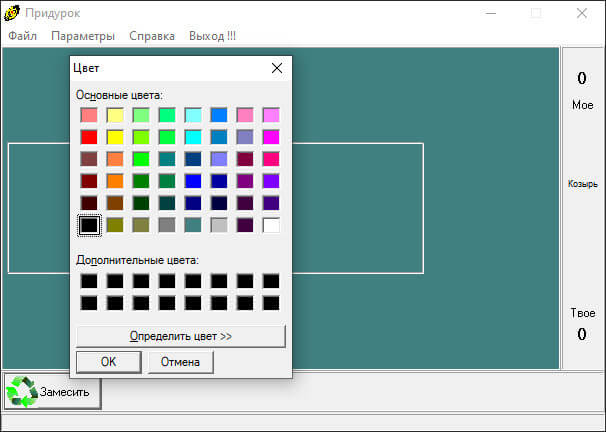Choose the white basic color swatch
Screen dimensions: 606x432
[x=271, y=225]
